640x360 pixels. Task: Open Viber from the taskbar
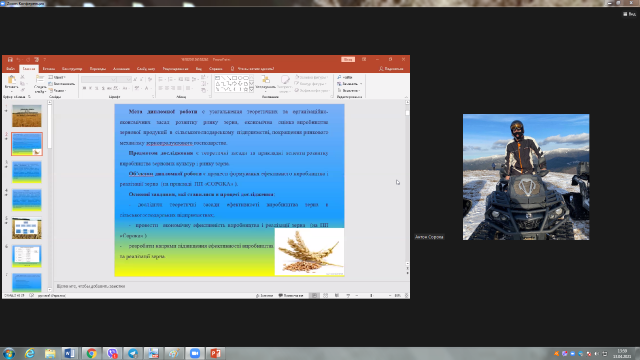pyautogui.click(x=112, y=353)
